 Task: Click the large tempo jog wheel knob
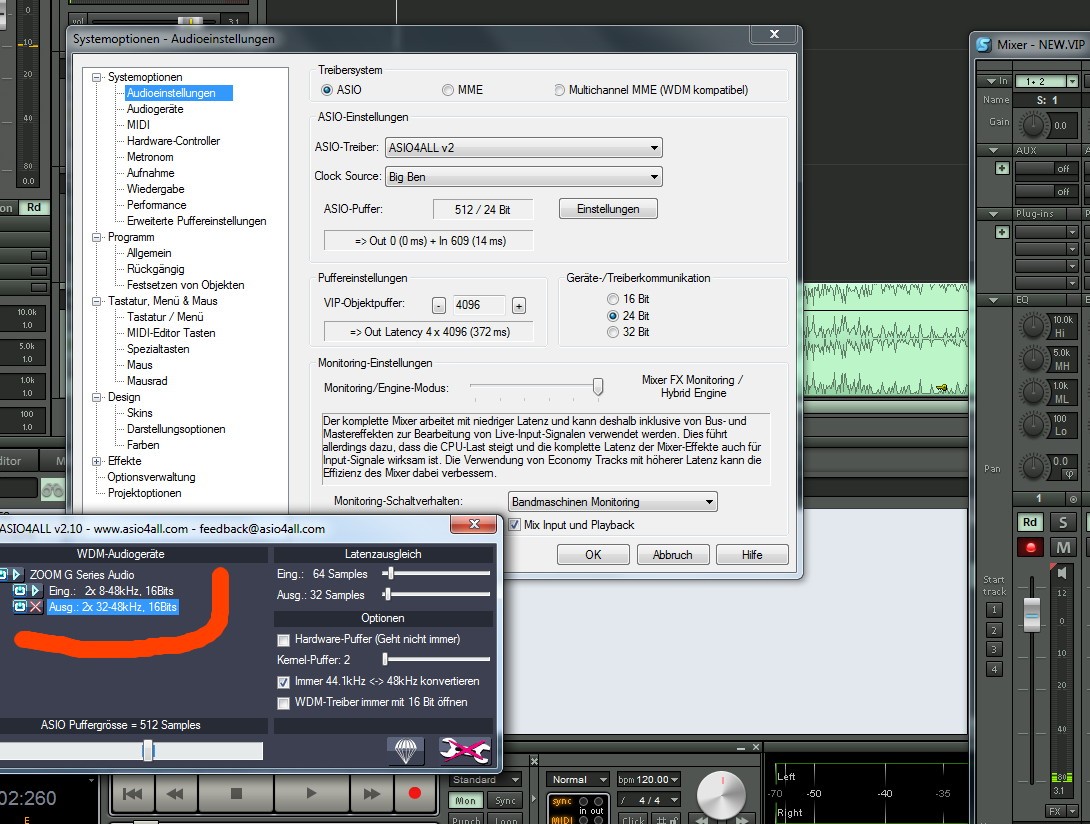click(721, 795)
